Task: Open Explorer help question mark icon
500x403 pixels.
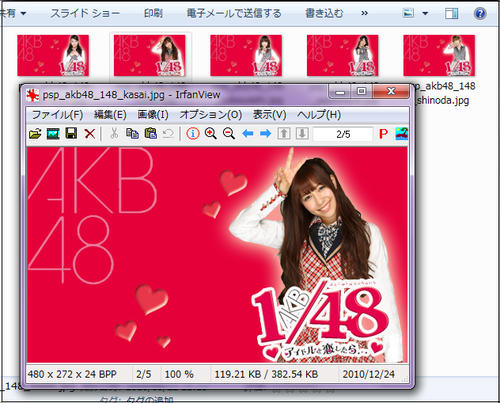Action: pyautogui.click(x=480, y=13)
